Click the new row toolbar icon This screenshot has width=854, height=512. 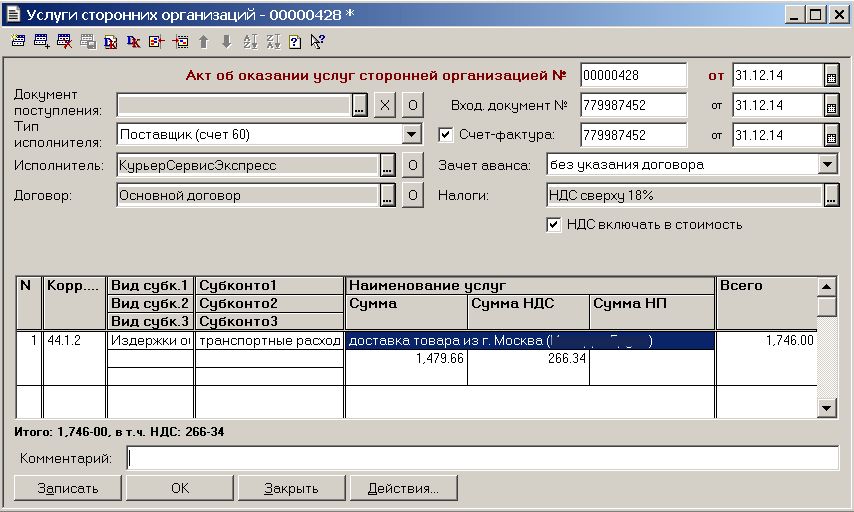(x=18, y=41)
